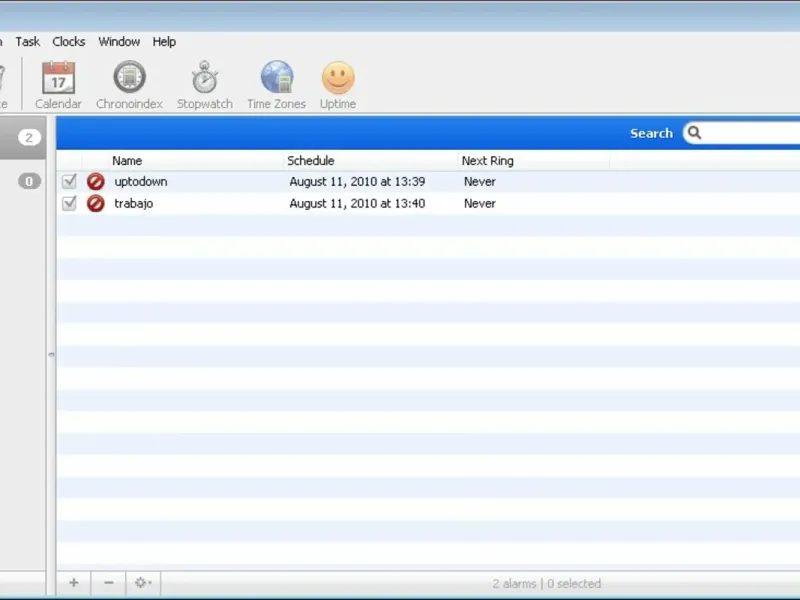Viewport: 800px width, 600px height.
Task: Click Never next ring for trabajo
Action: tap(480, 204)
